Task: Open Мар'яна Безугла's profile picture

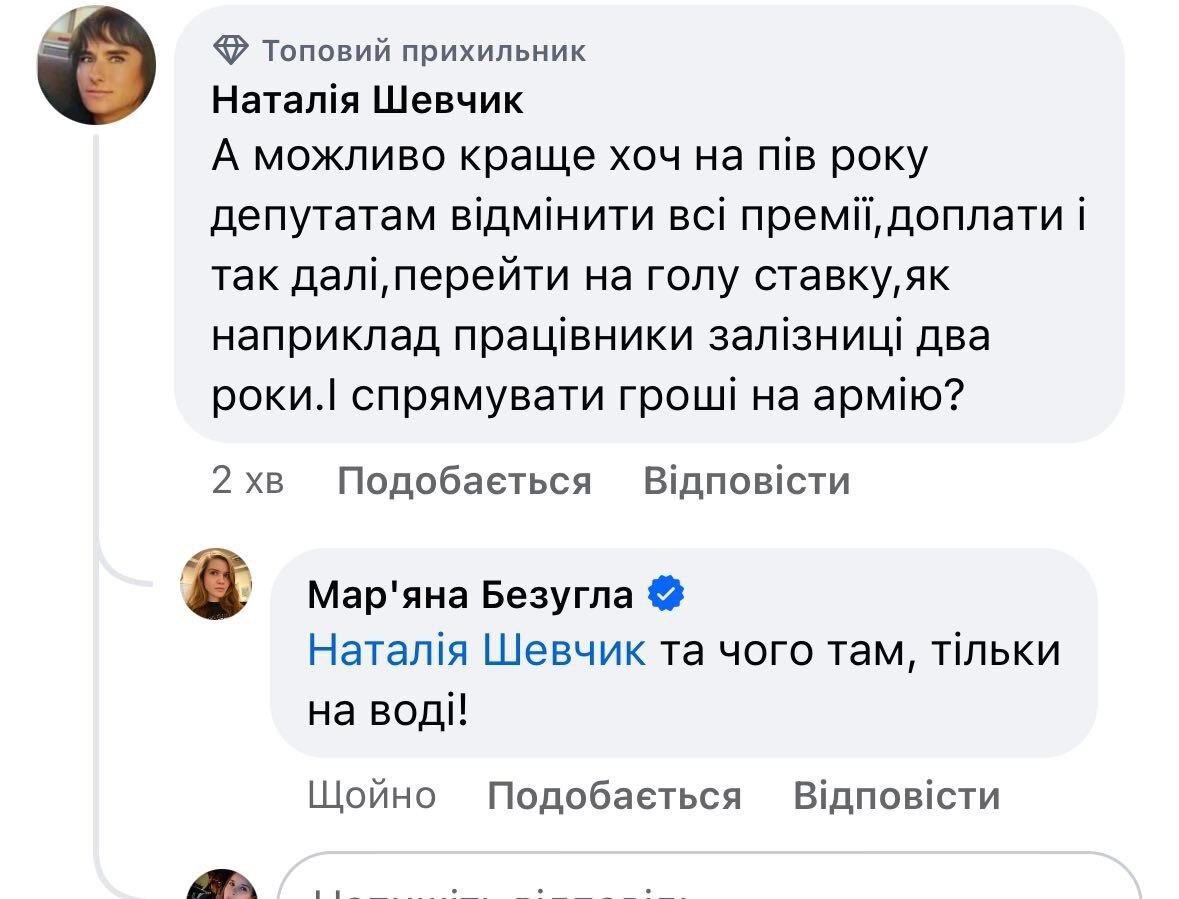Action: (215, 584)
